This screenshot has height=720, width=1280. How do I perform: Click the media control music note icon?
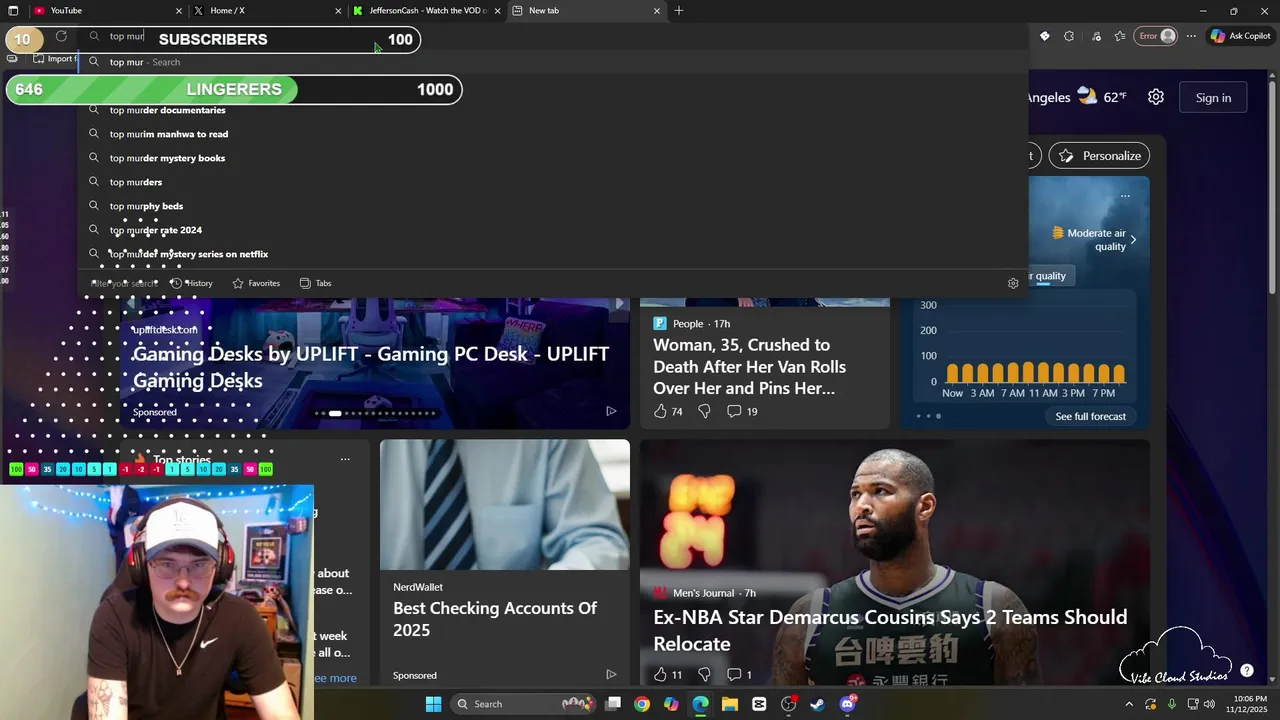click(x=1097, y=36)
